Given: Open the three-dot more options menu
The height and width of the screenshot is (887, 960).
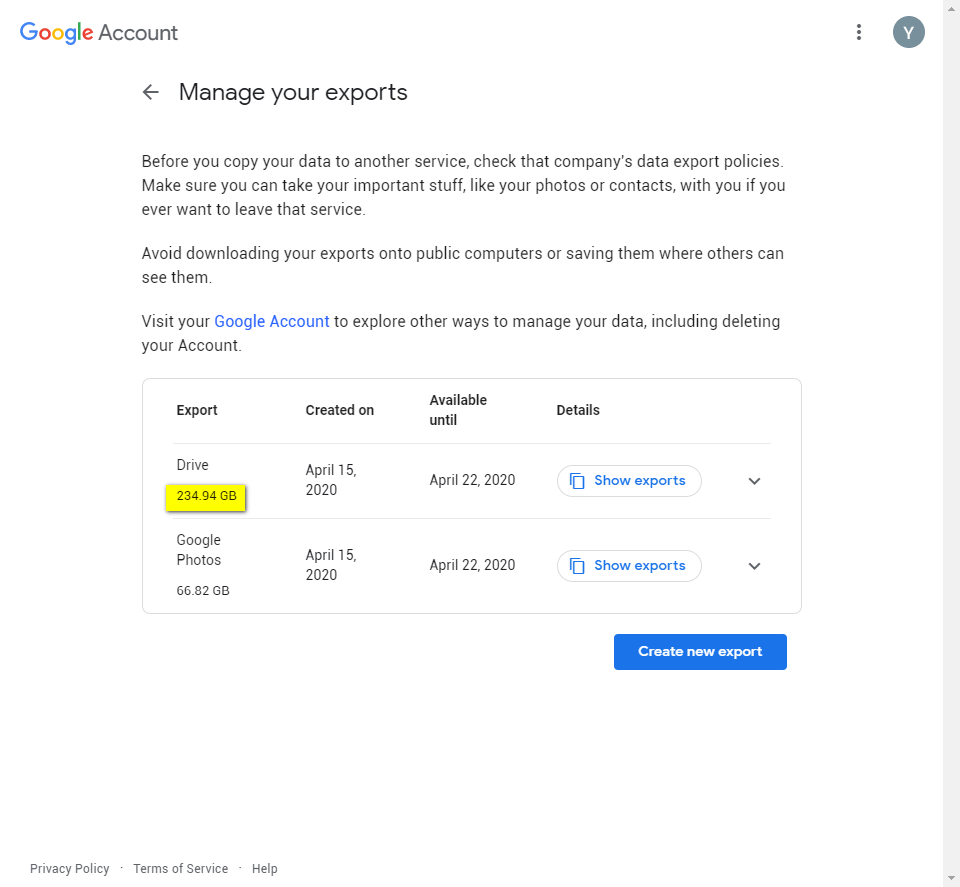Looking at the screenshot, I should coord(859,32).
